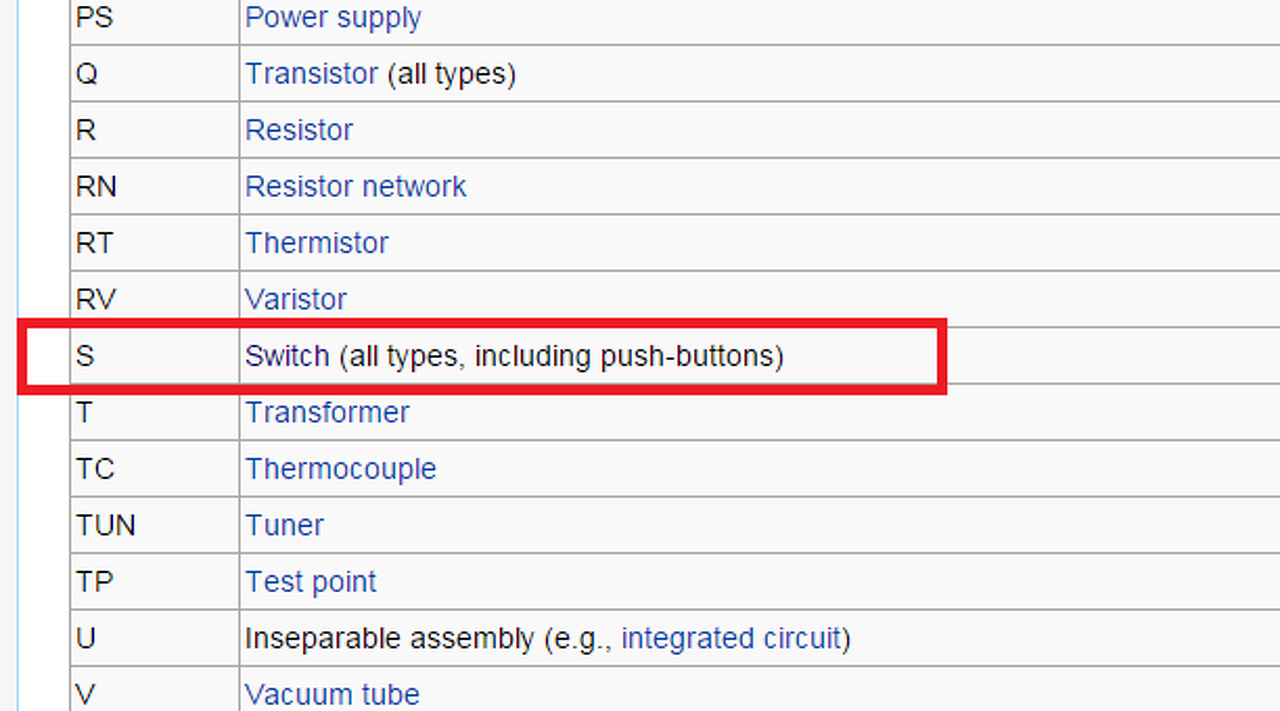Open the Power supply link
Image resolution: width=1280 pixels, height=711 pixels.
[333, 18]
